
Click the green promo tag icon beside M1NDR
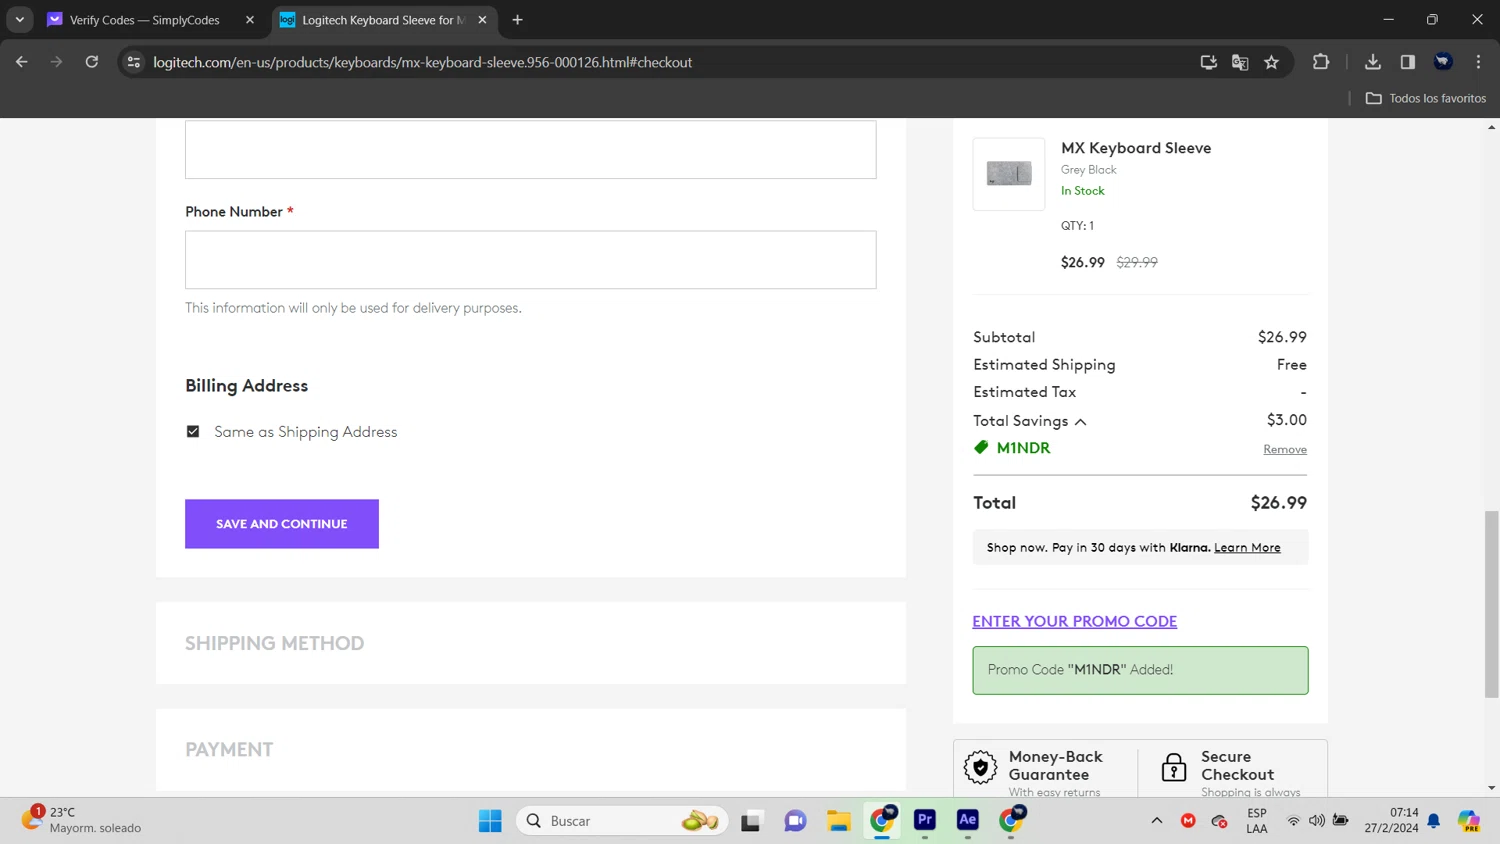click(x=981, y=447)
